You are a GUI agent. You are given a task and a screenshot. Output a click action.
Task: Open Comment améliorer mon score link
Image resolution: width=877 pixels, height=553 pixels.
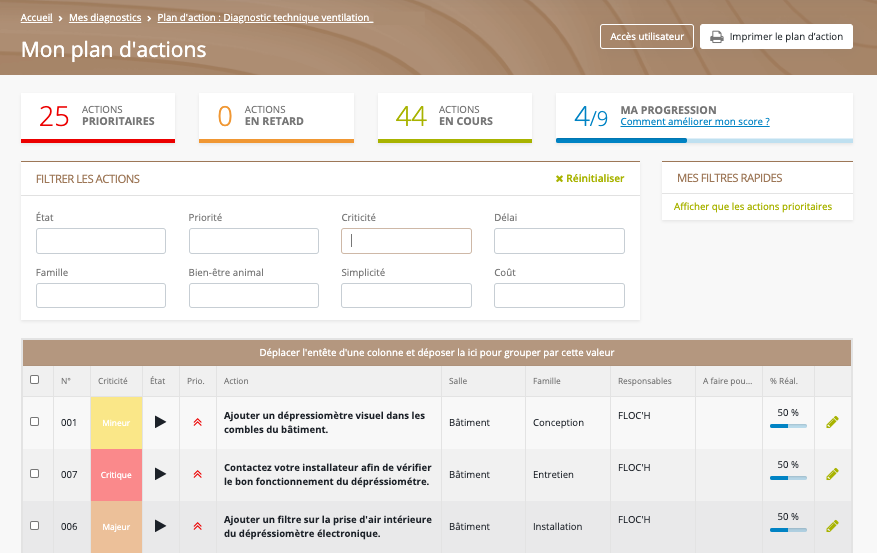click(x=695, y=121)
